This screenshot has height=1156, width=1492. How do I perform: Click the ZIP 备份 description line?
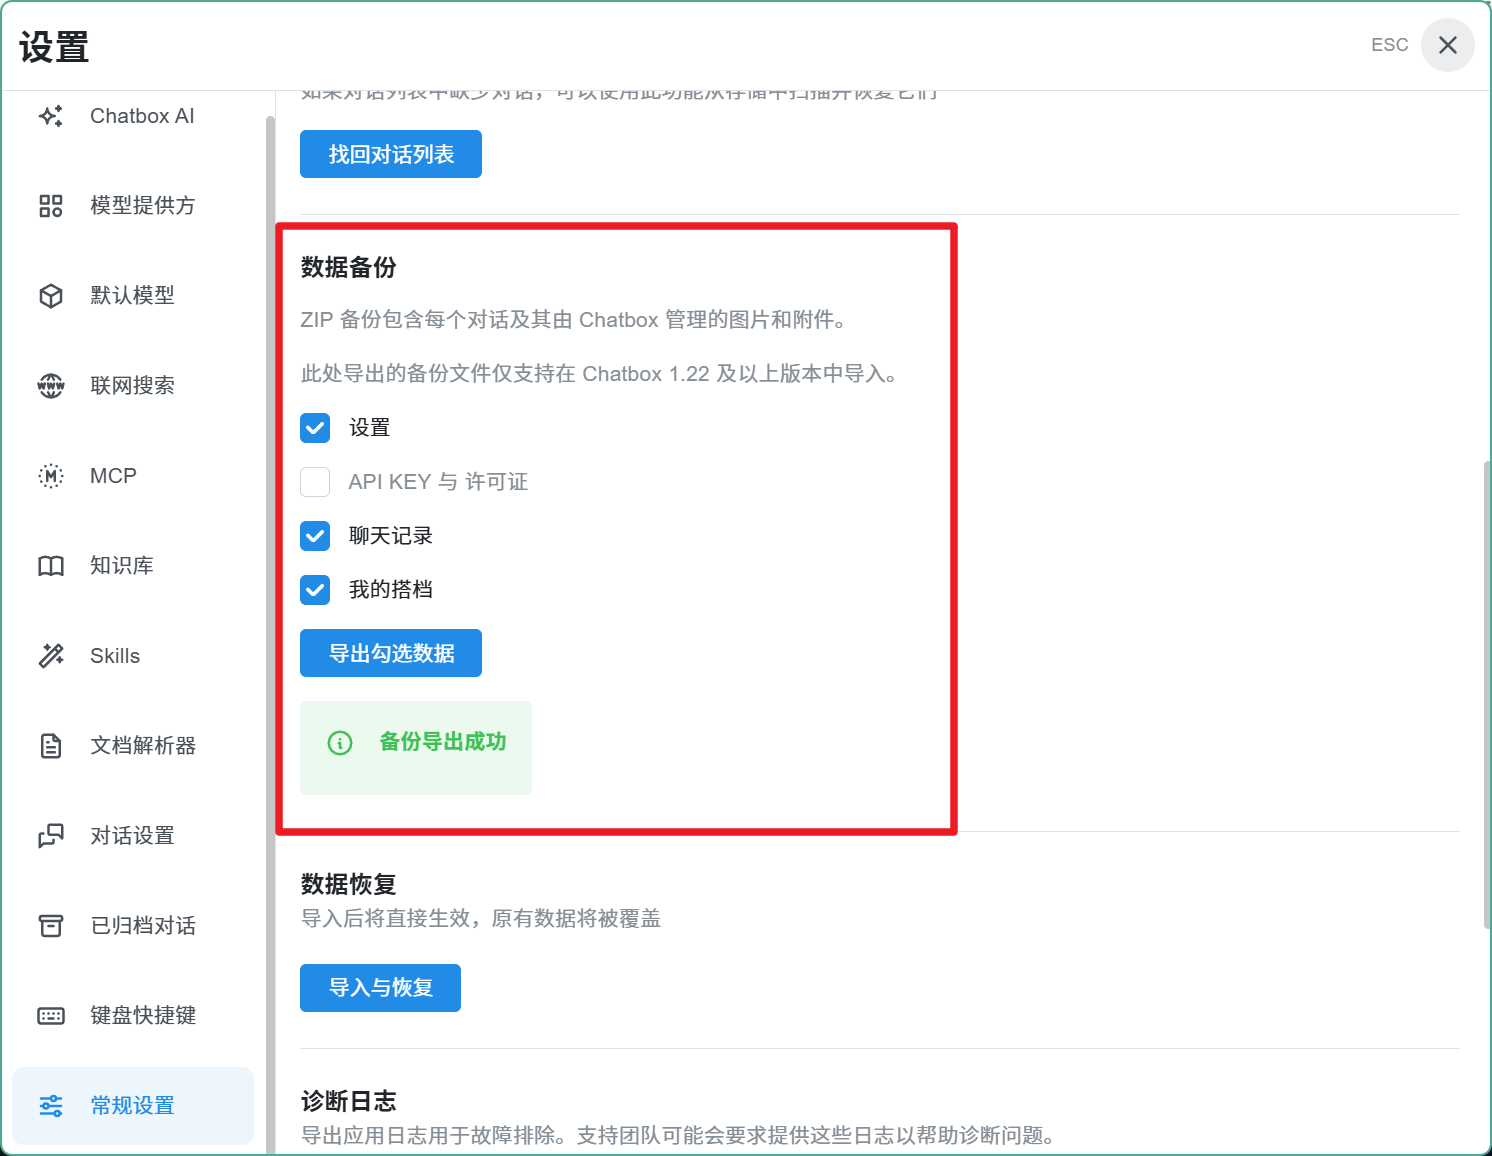point(576,320)
